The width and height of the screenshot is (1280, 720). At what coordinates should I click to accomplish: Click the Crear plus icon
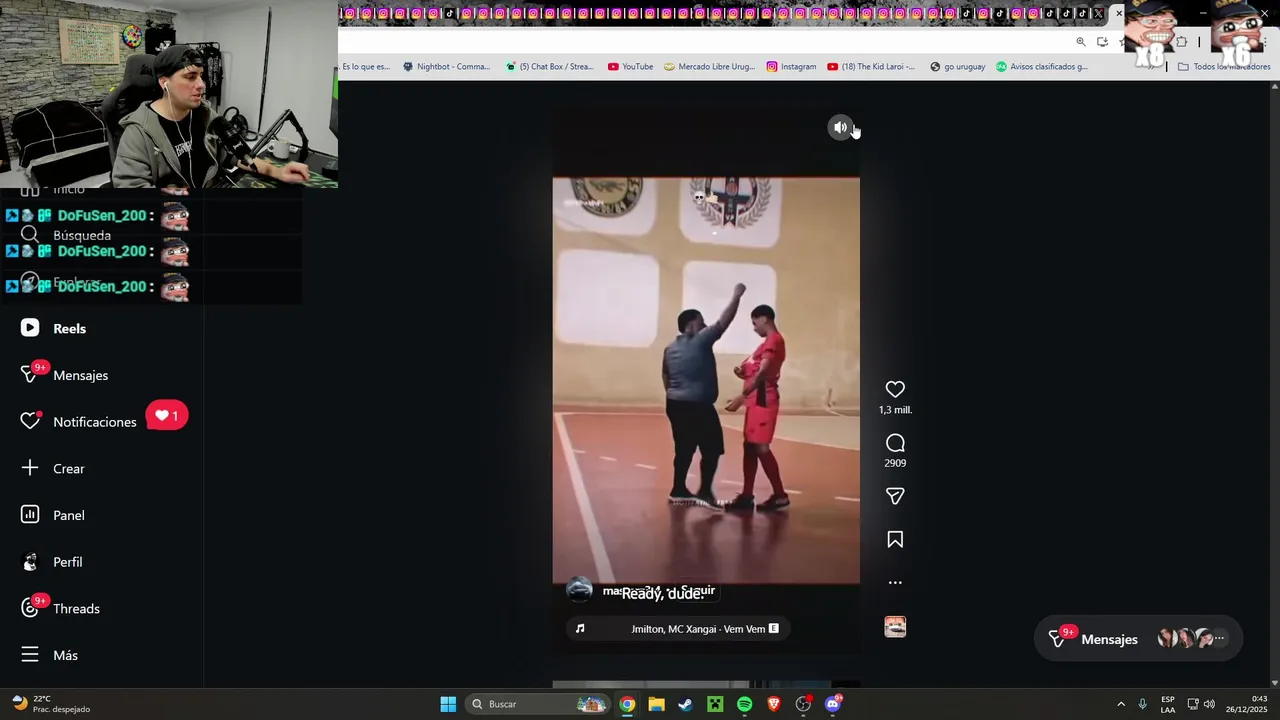click(30, 468)
